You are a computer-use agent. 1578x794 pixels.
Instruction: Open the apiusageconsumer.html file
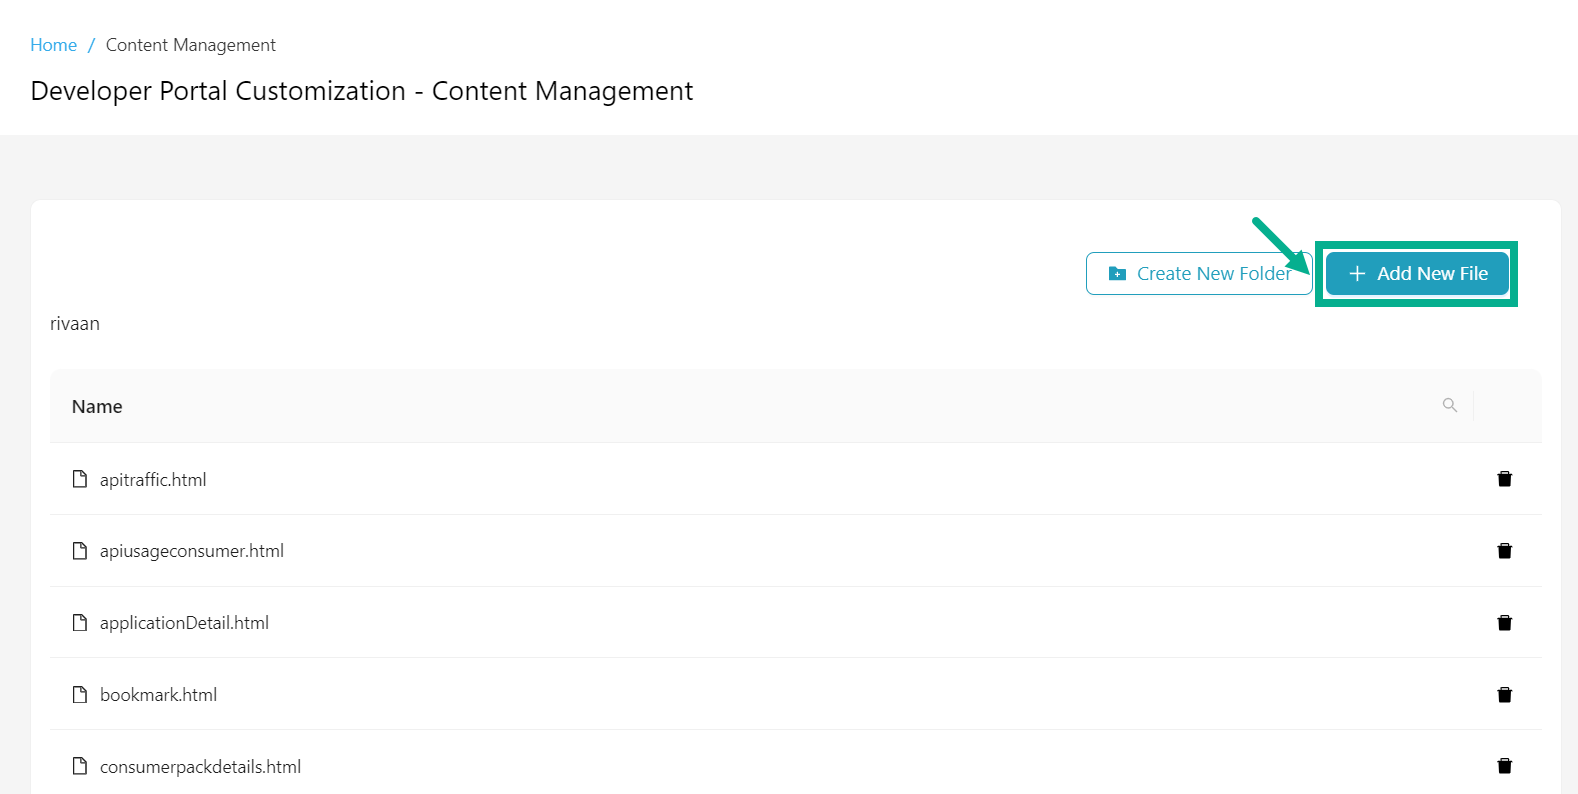[192, 550]
